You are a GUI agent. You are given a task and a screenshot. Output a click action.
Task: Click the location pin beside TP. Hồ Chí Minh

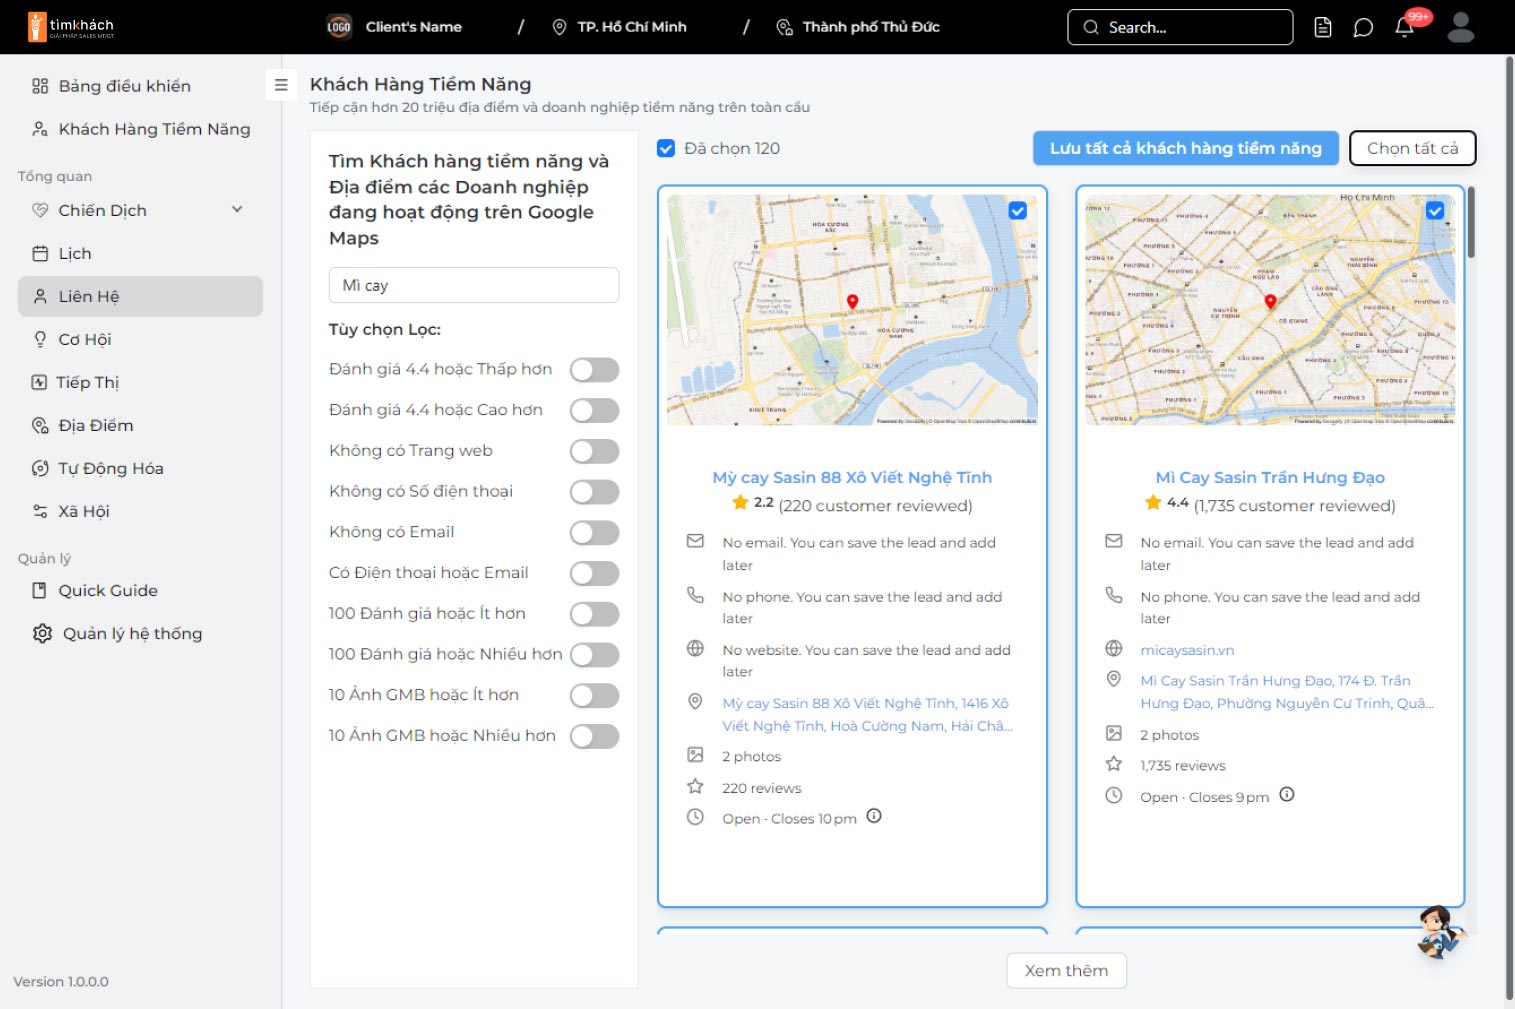560,27
